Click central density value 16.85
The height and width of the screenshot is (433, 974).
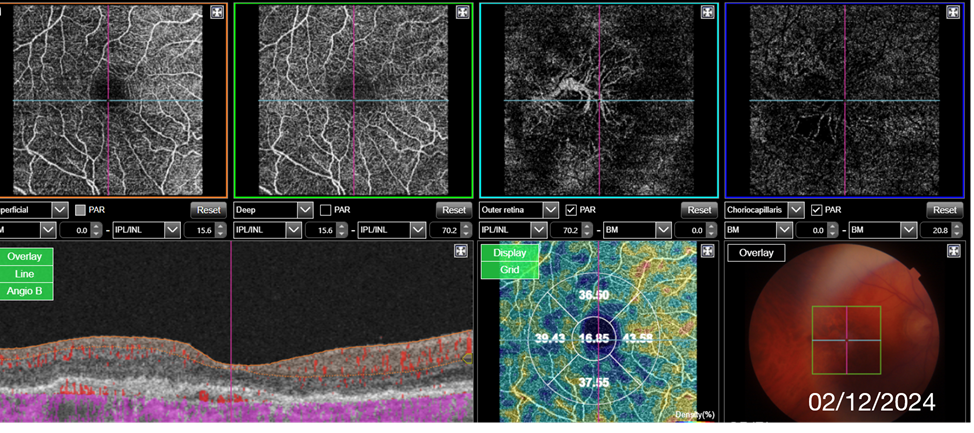pyautogui.click(x=593, y=339)
